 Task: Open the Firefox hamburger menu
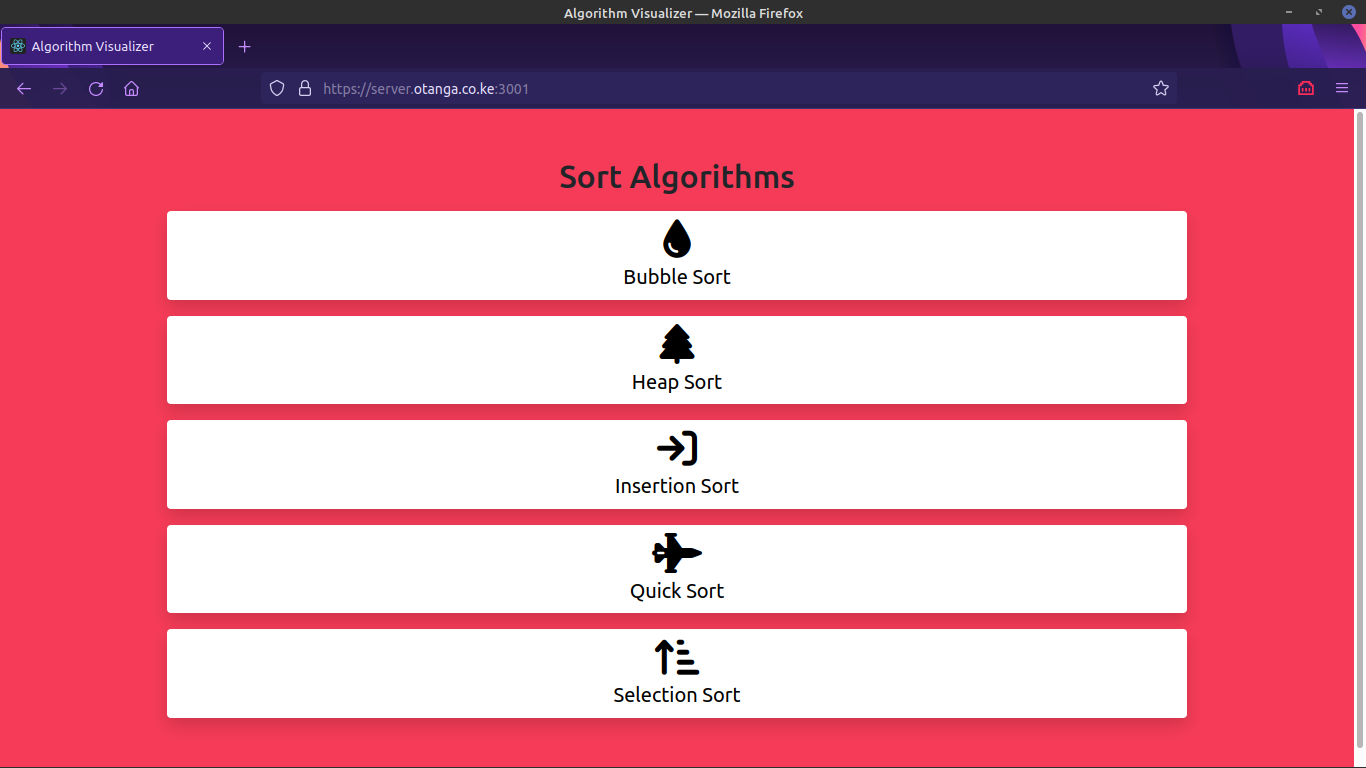pos(1342,89)
